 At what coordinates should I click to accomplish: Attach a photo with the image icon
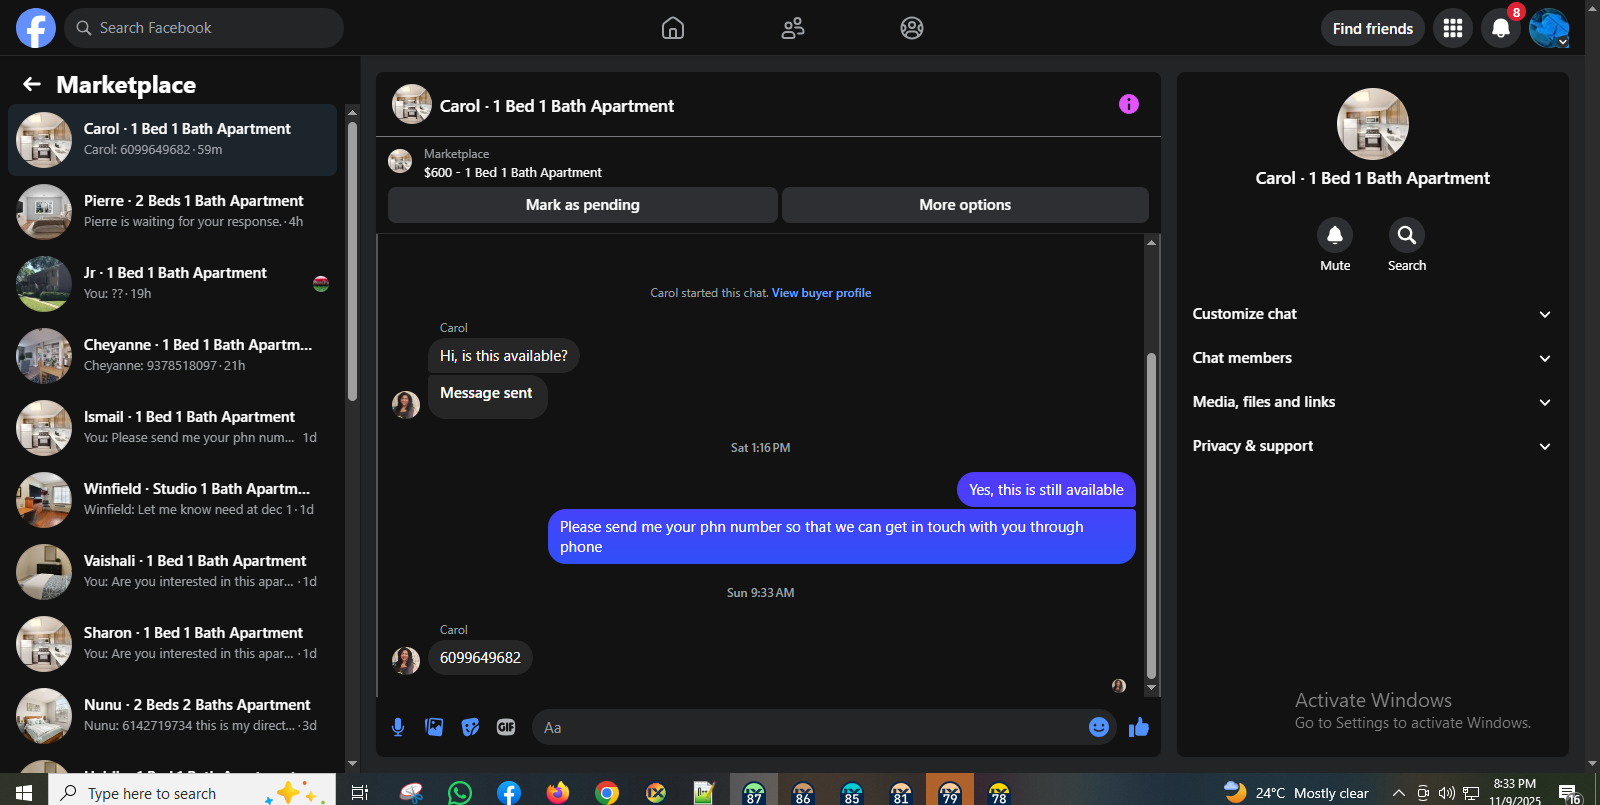coord(434,727)
